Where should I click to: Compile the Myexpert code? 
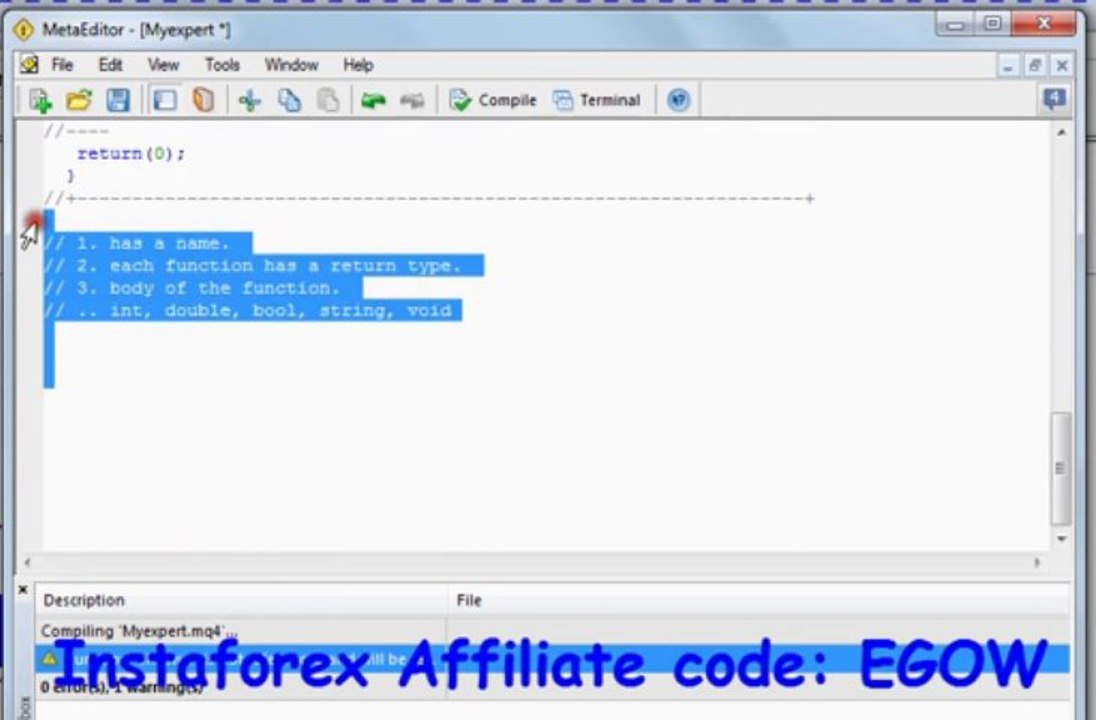[x=493, y=101]
